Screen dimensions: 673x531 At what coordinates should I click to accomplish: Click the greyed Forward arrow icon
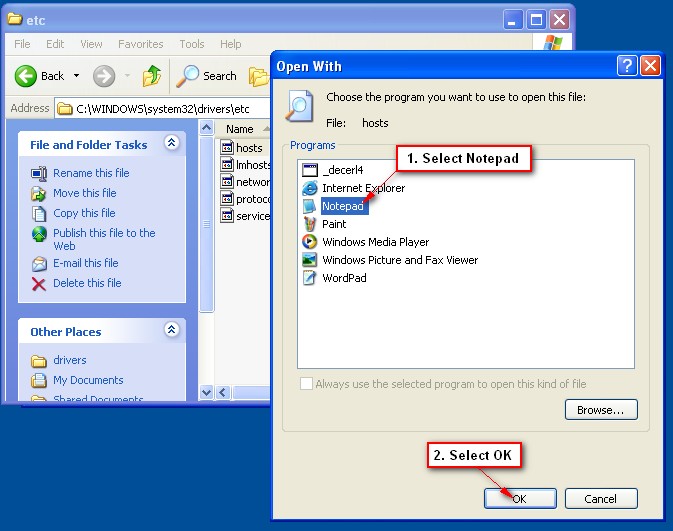pos(104,76)
